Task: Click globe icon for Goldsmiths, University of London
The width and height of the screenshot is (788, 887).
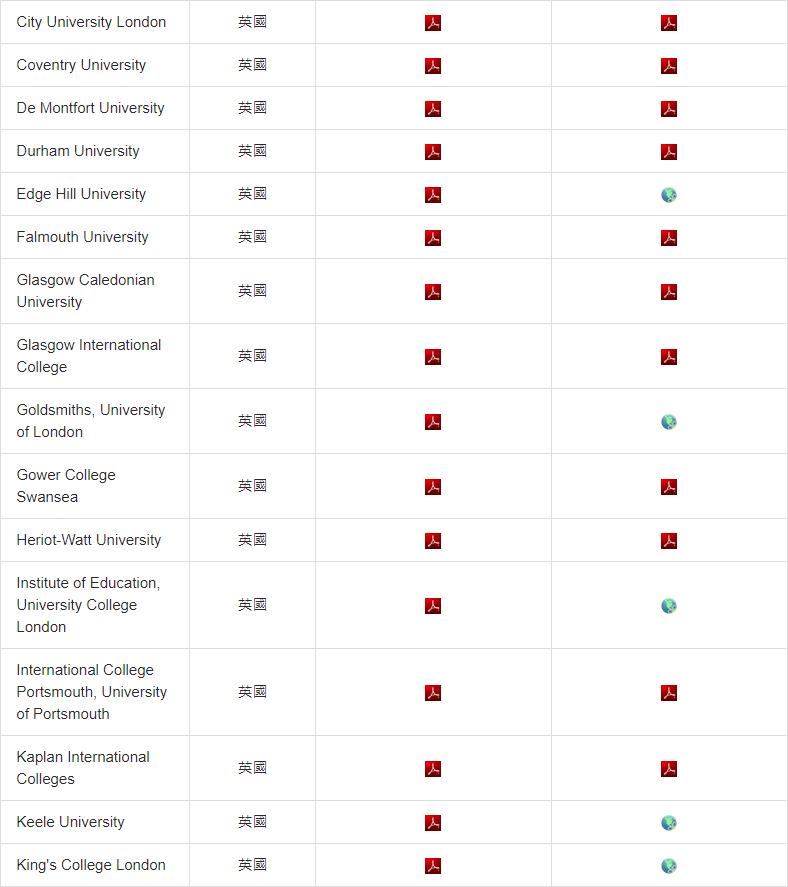Action: [669, 422]
